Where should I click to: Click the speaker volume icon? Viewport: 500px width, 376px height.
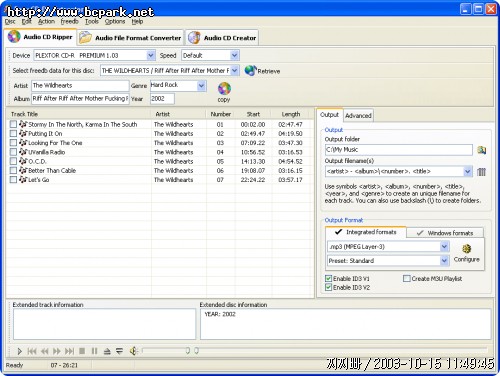[133, 351]
